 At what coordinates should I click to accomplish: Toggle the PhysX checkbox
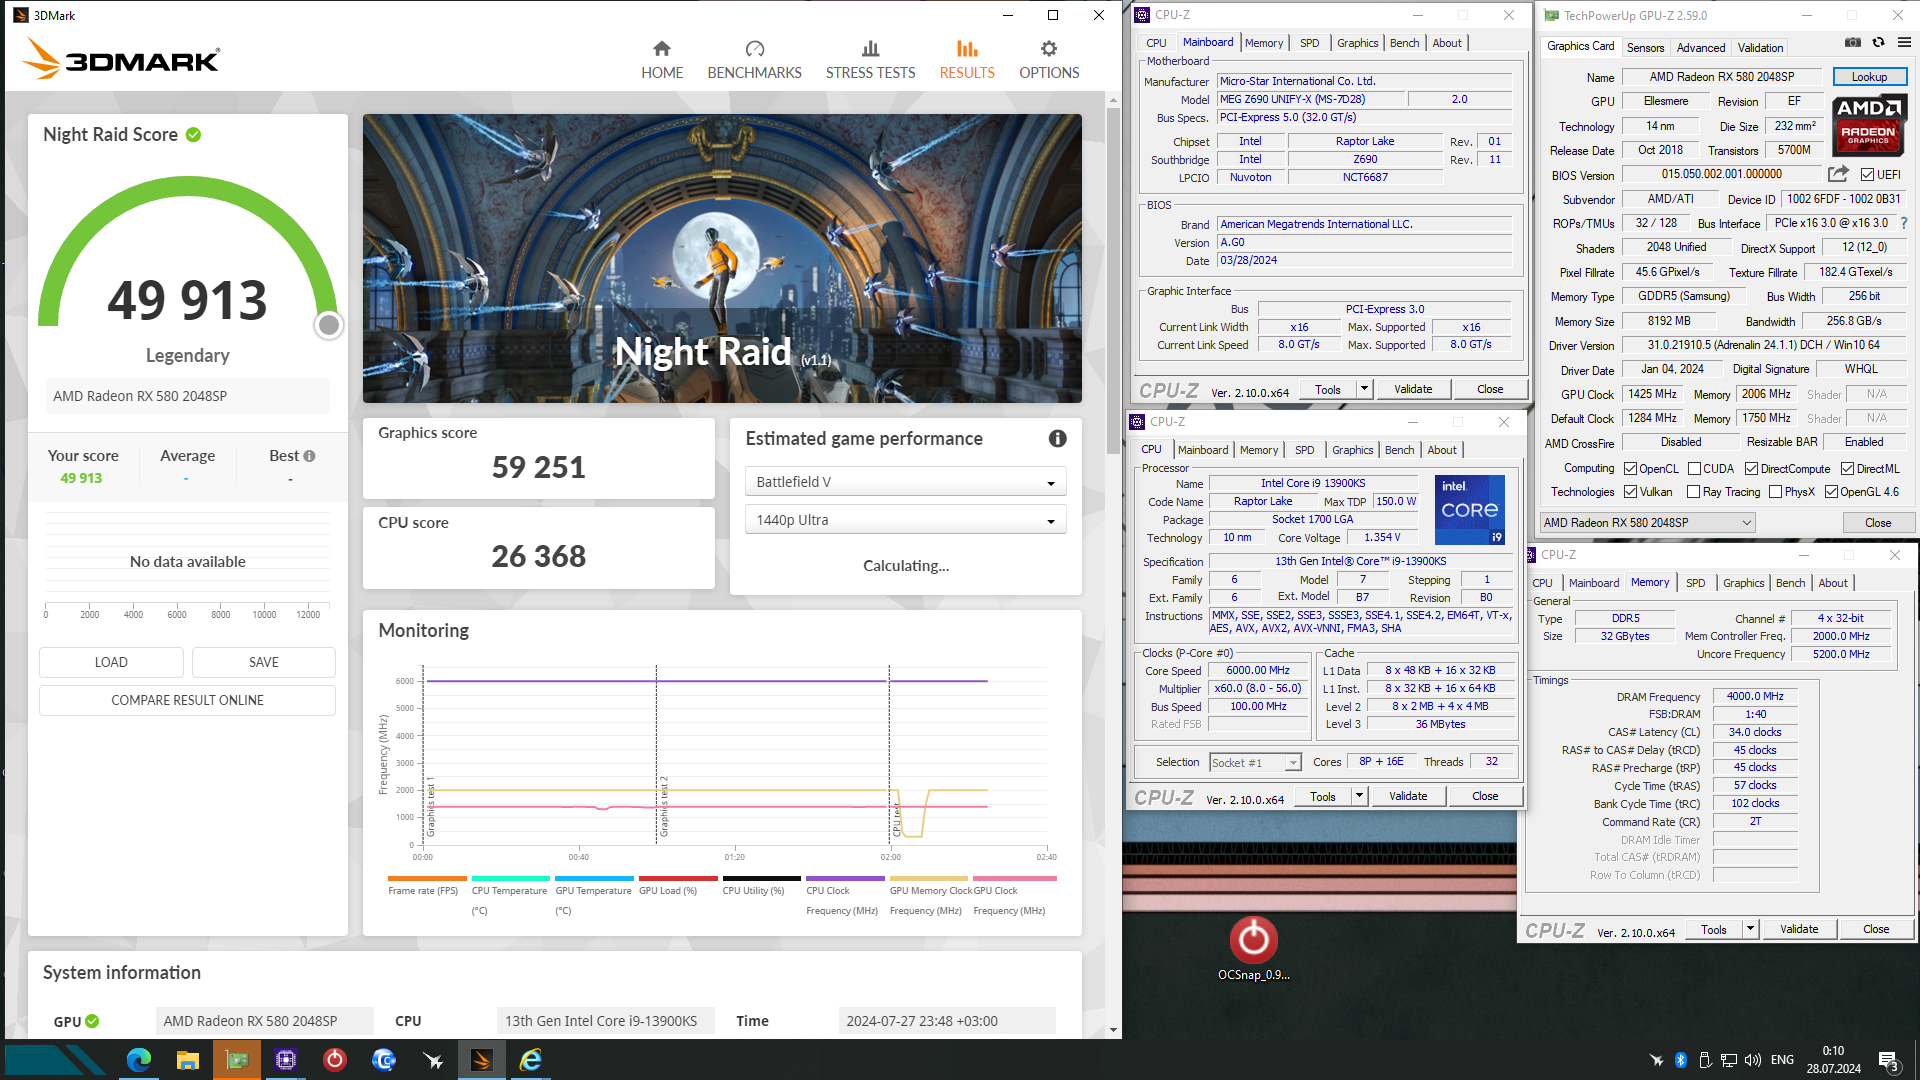coord(1776,492)
